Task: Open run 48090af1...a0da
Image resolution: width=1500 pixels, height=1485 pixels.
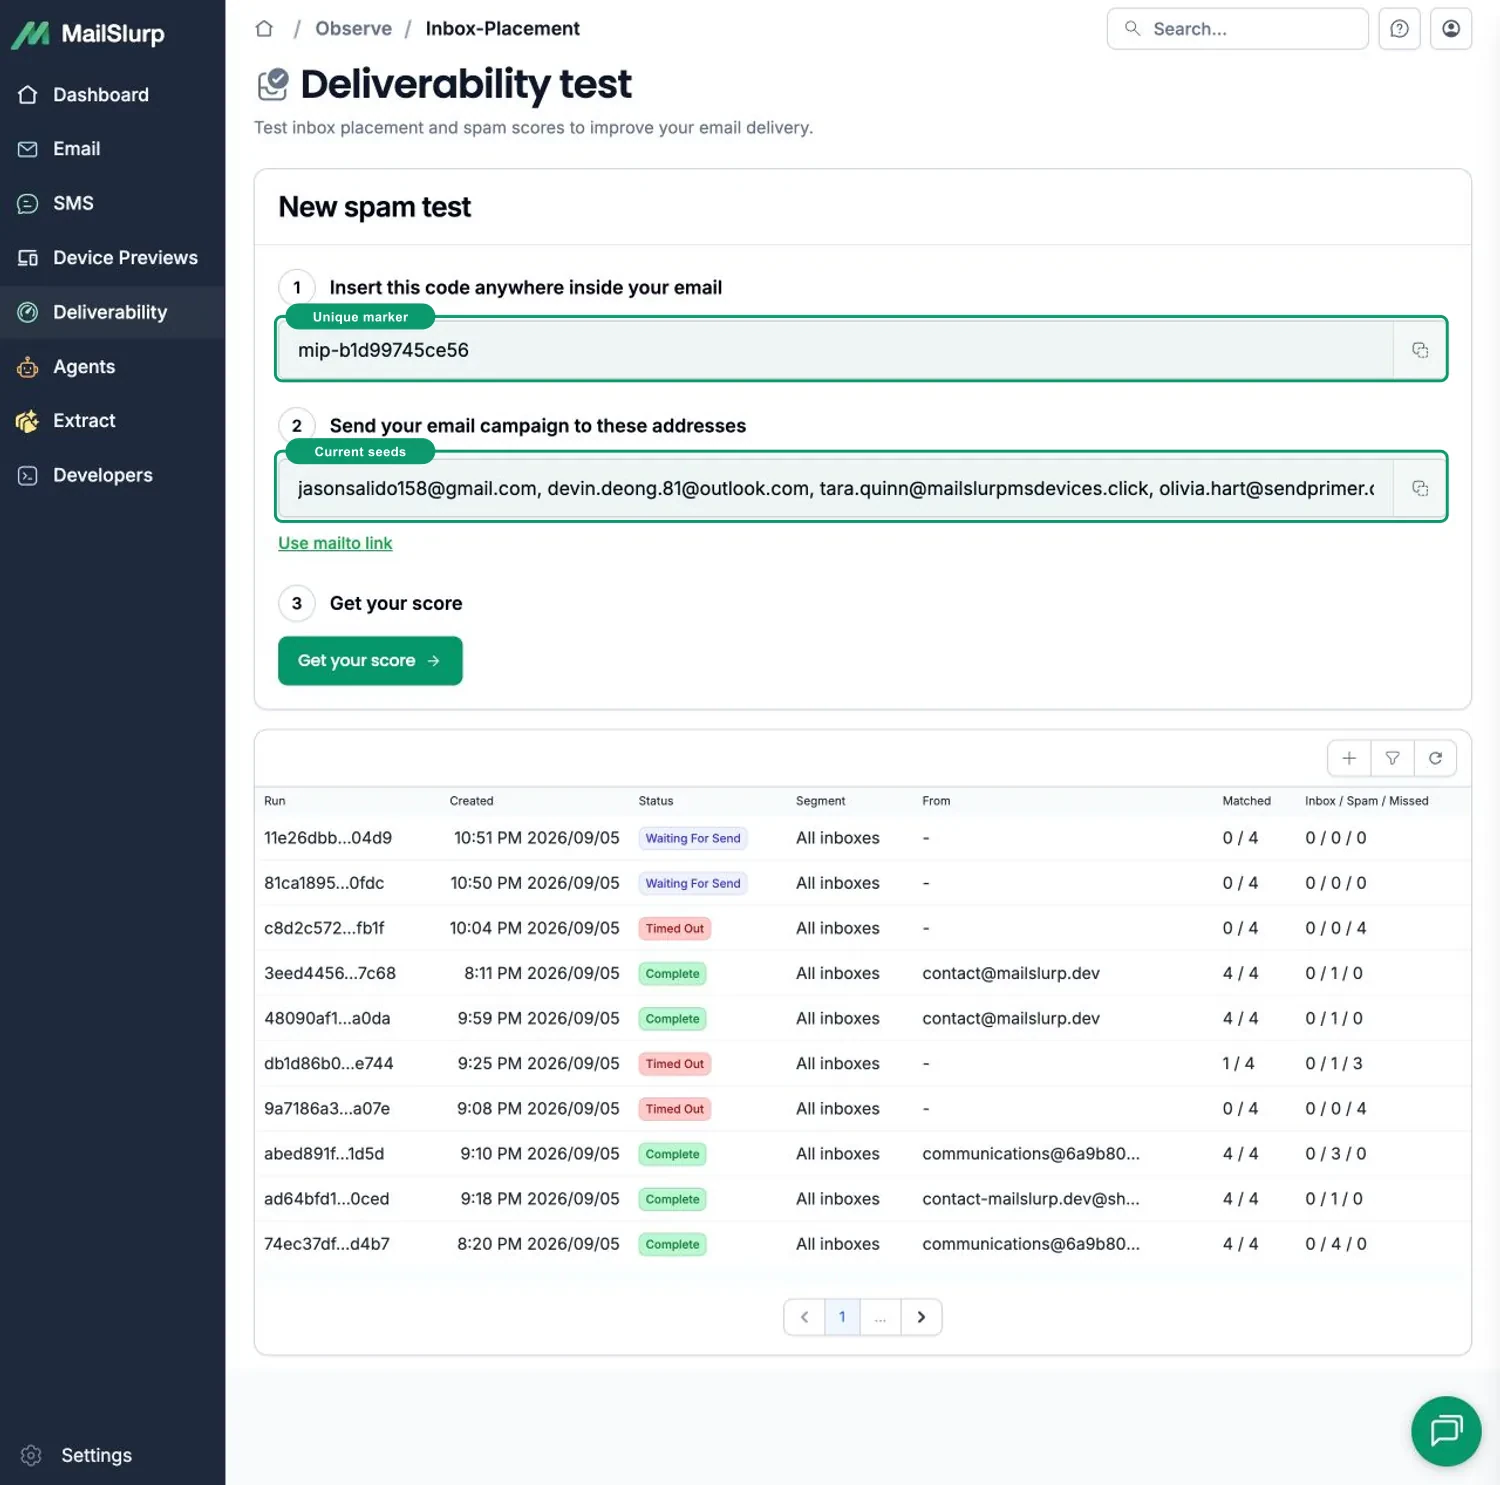Action: 327,1018
